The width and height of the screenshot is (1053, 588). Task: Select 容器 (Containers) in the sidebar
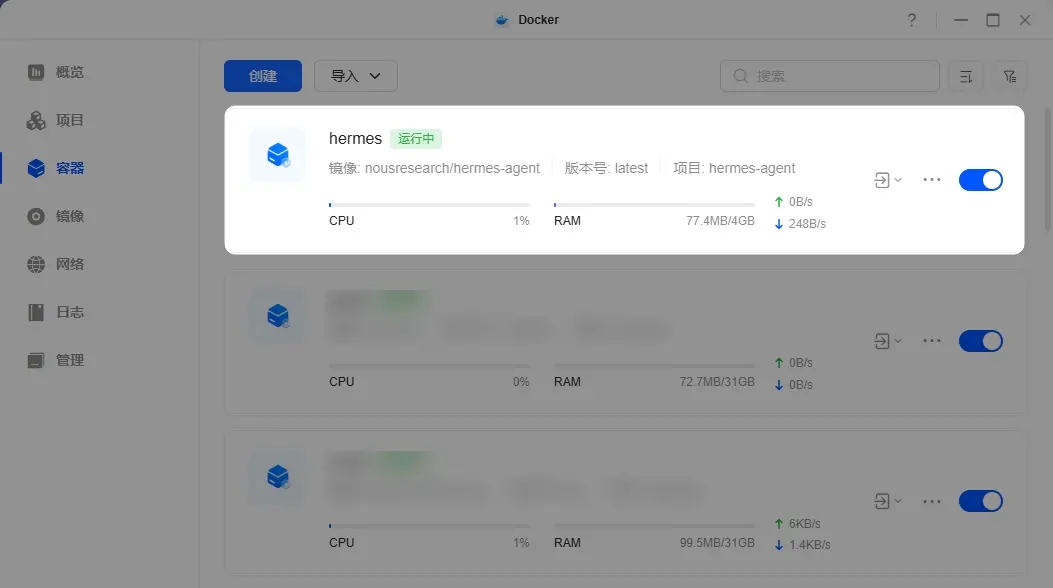coord(70,167)
